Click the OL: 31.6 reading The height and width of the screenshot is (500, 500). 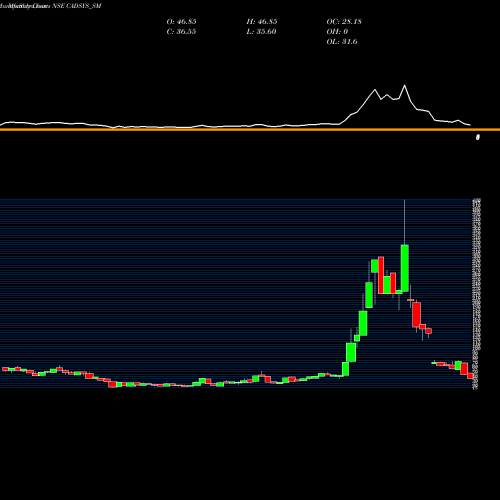coord(342,42)
